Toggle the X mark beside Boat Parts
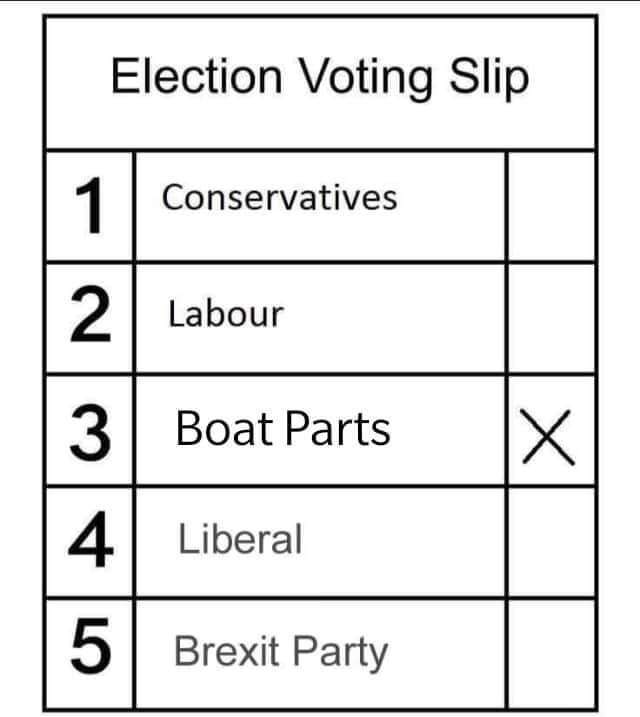Image resolution: width=640 pixels, height=717 pixels. (549, 438)
